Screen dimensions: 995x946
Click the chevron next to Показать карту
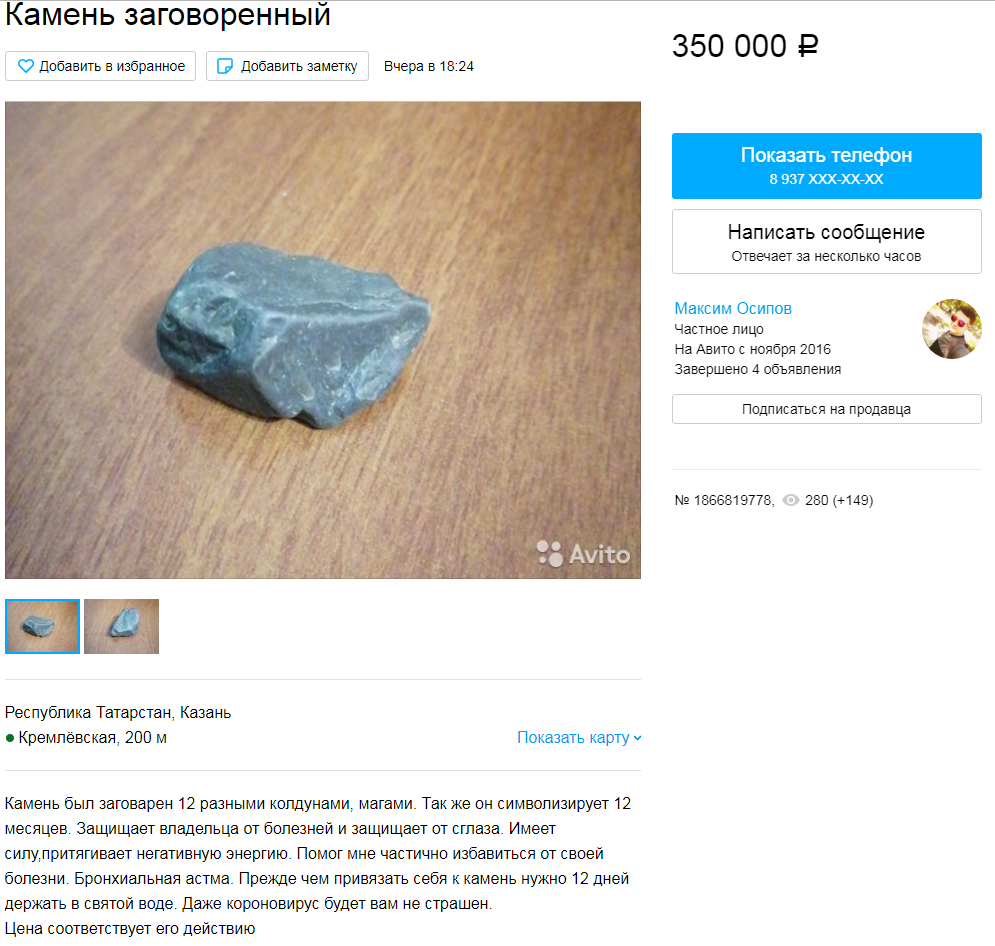tap(637, 738)
